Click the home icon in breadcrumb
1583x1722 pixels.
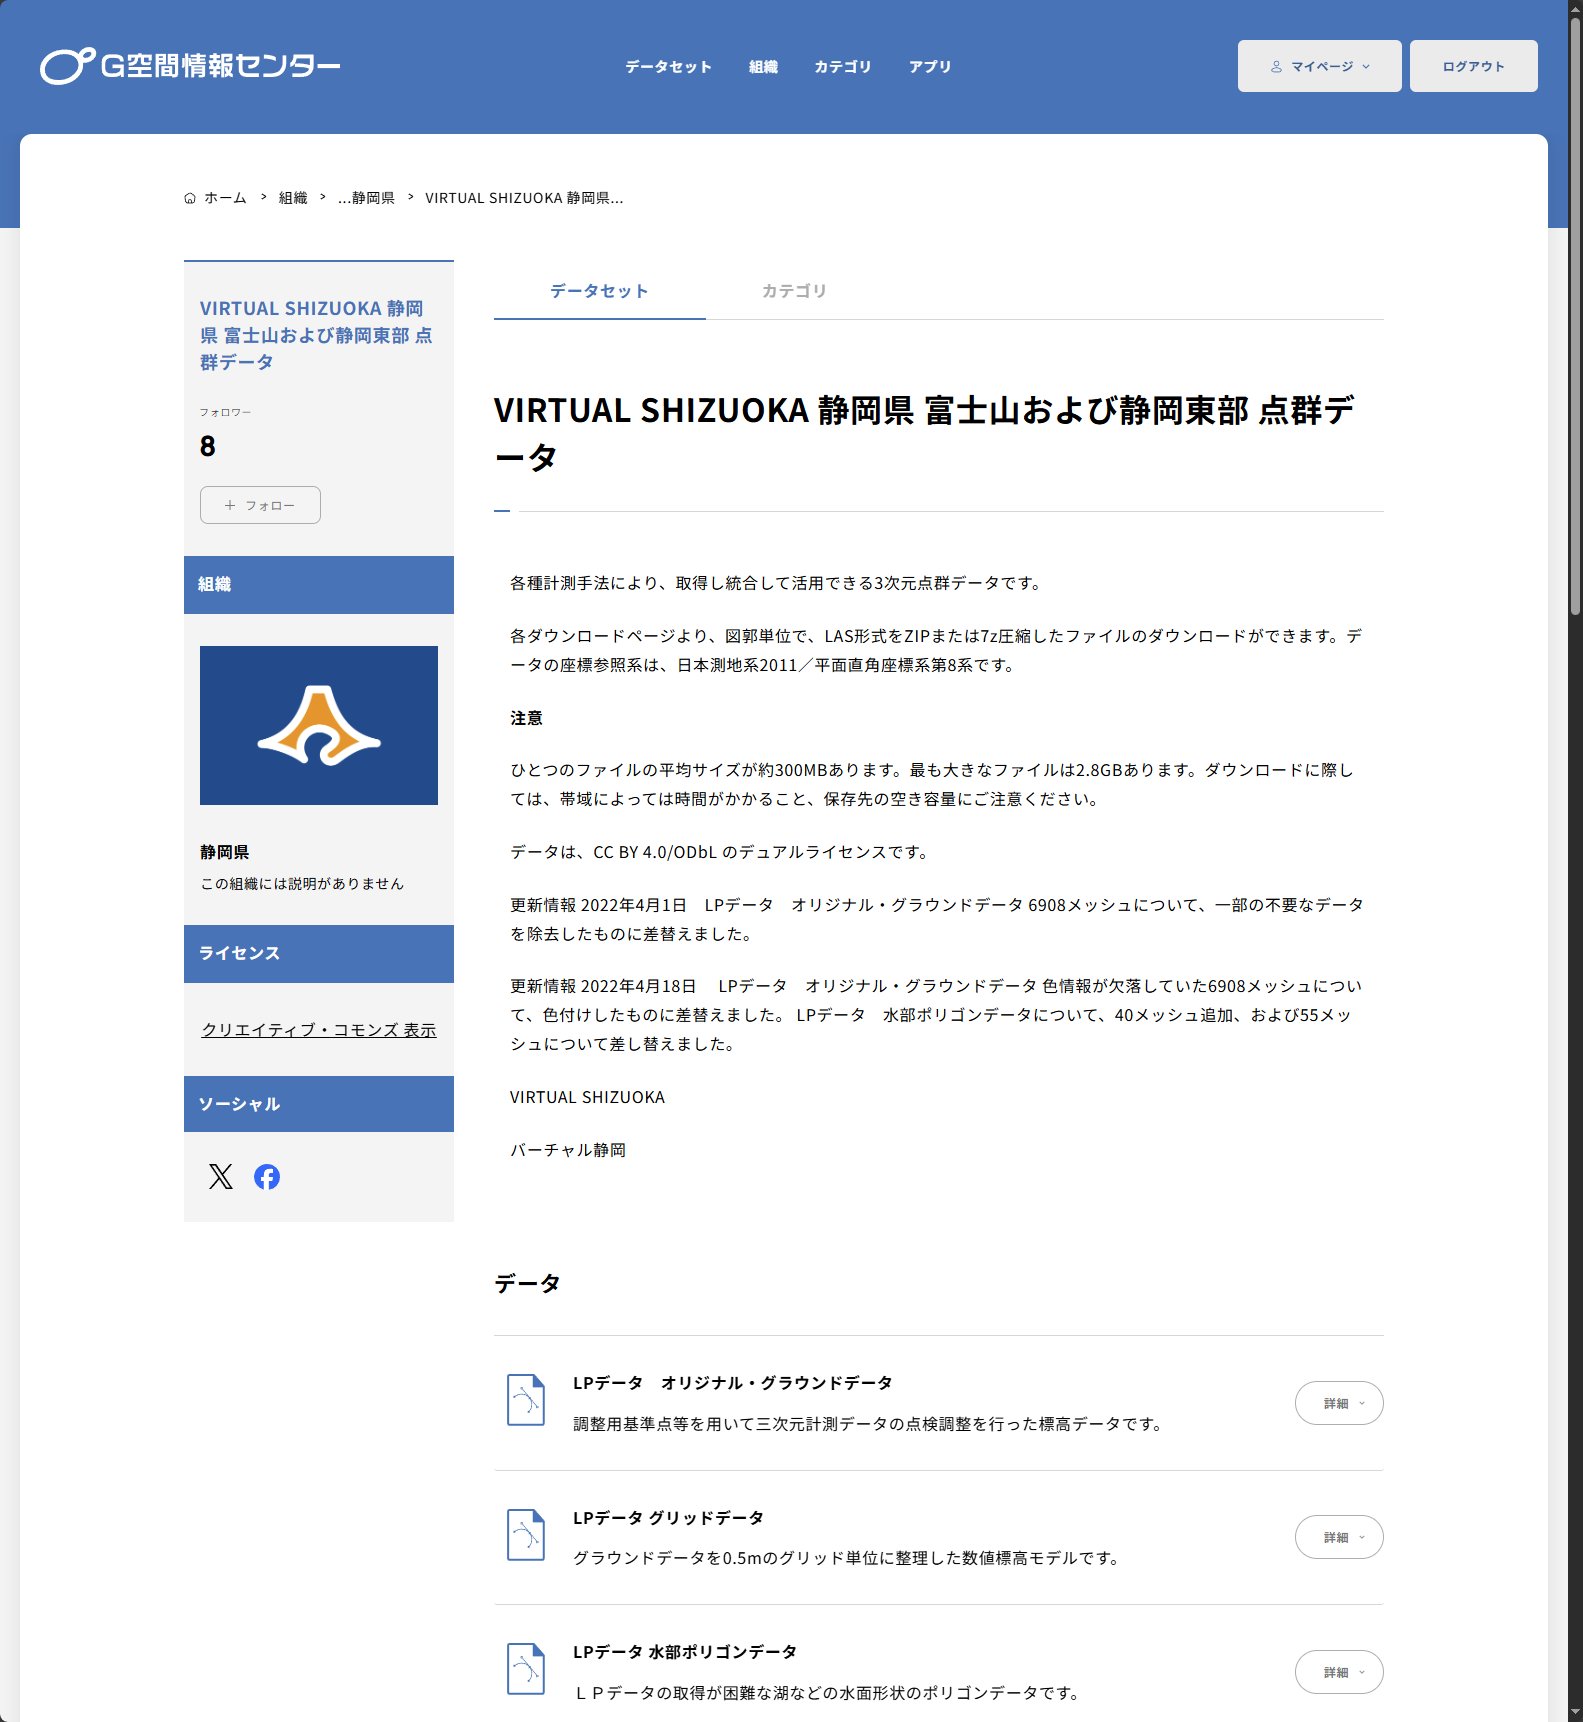tap(190, 199)
